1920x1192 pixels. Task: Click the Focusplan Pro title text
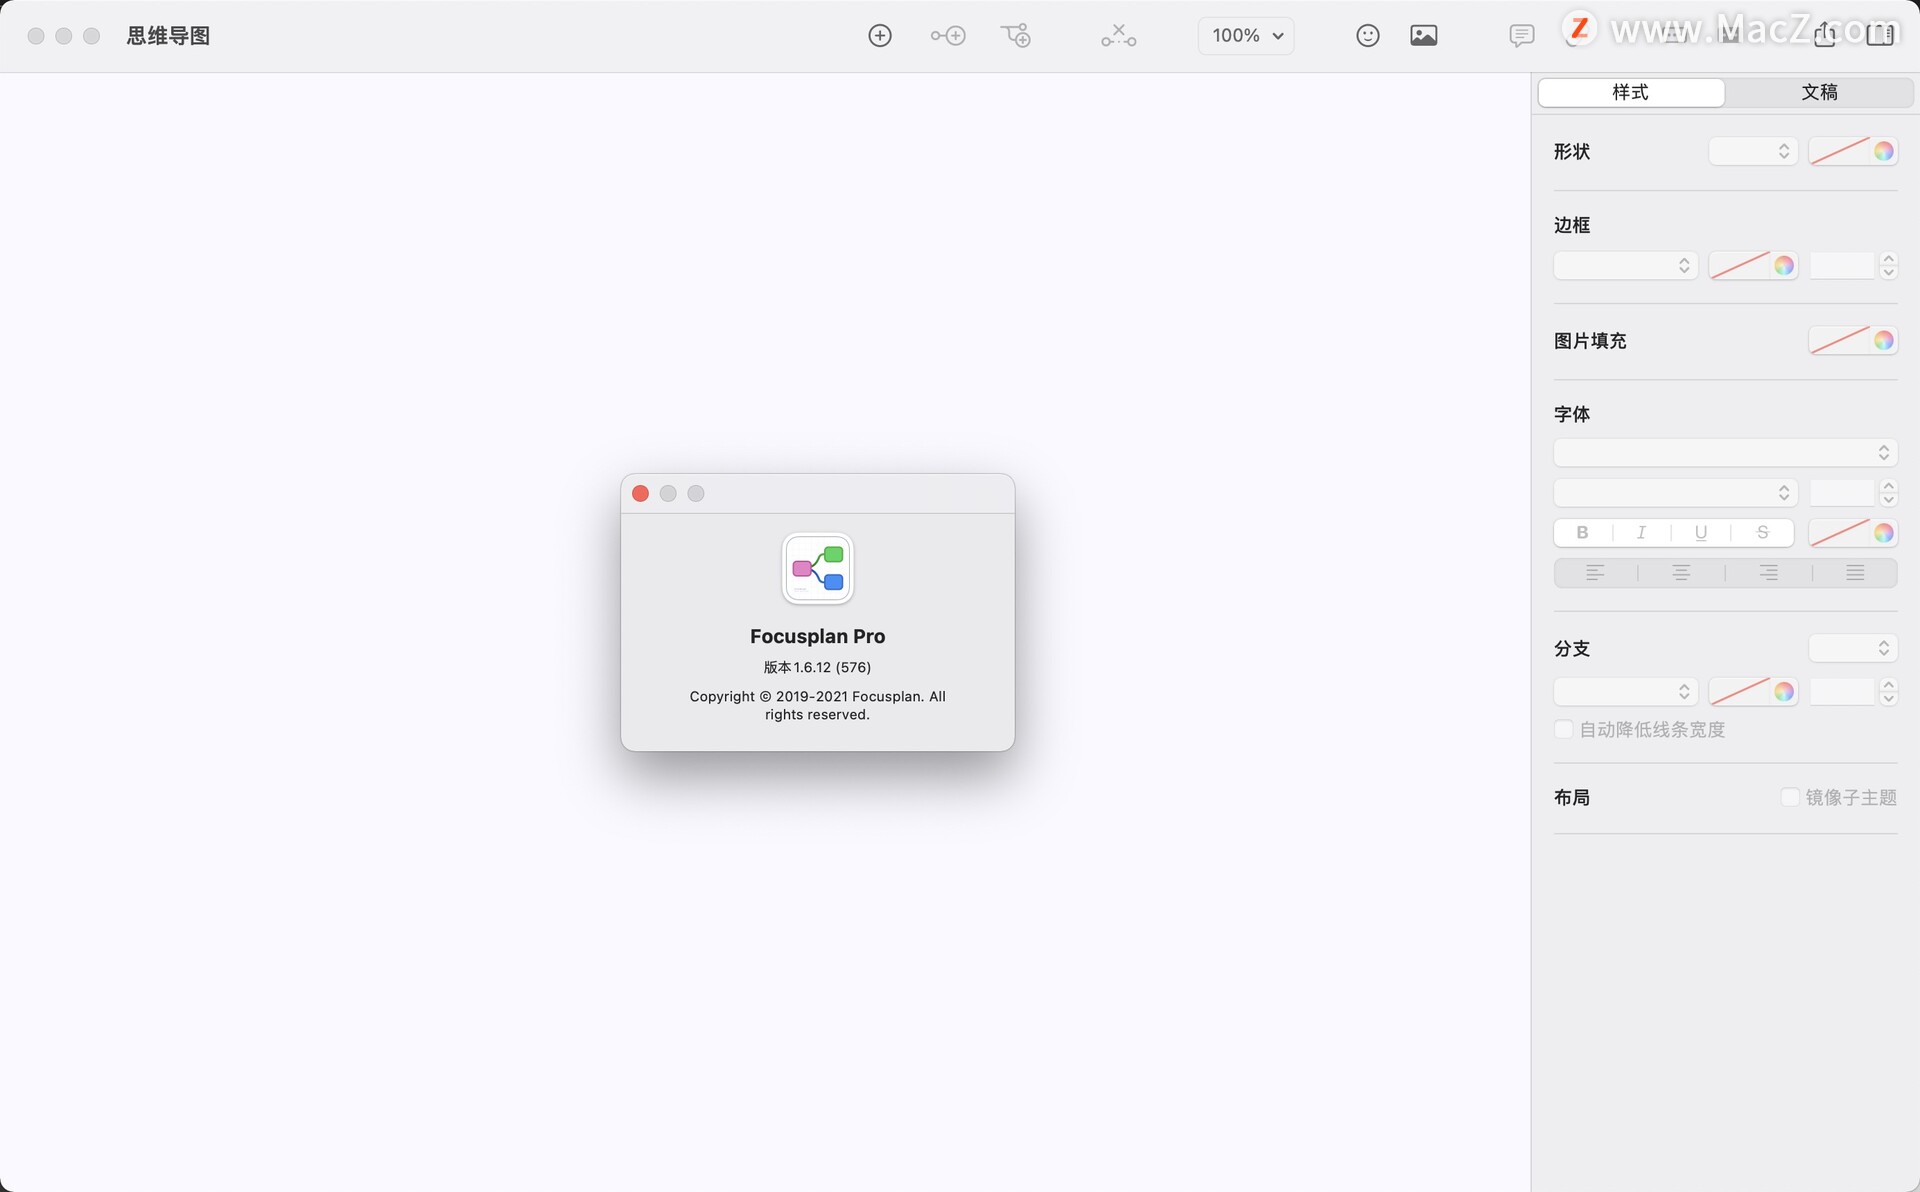(818, 636)
